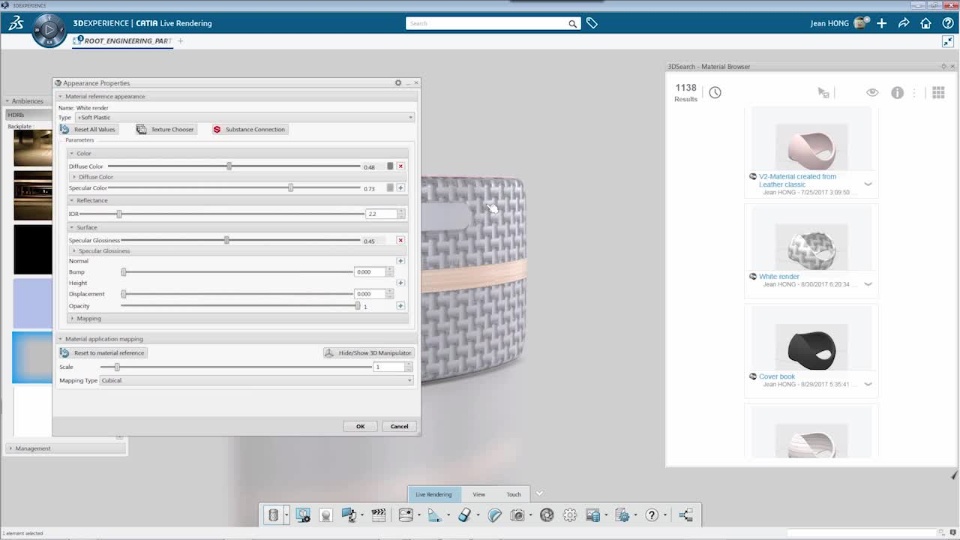Open the Mapping Type Cubical dropdown
The height and width of the screenshot is (540, 960).
click(256, 380)
